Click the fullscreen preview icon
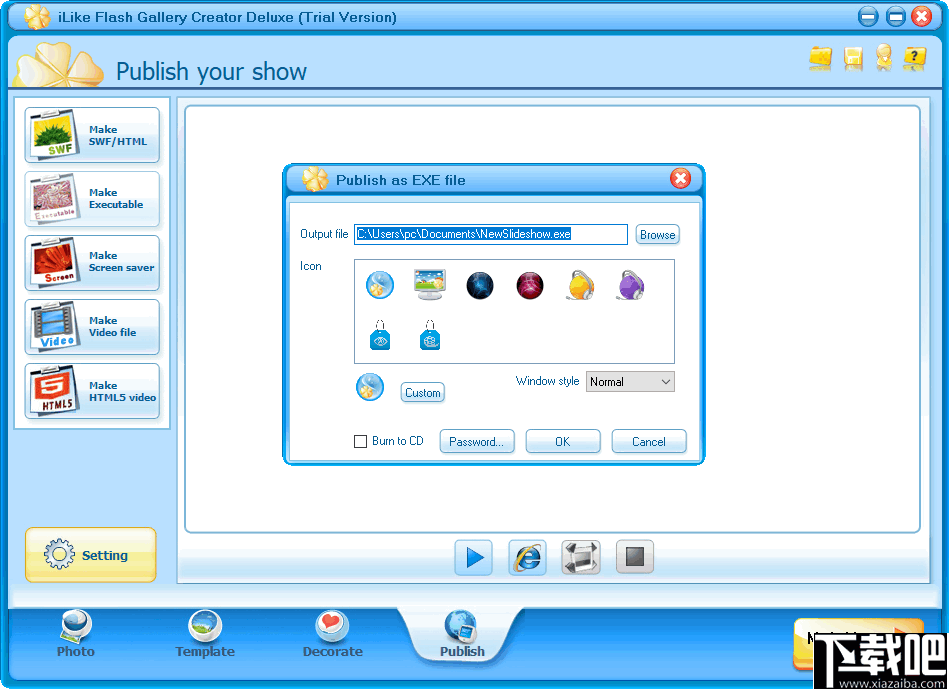Viewport: 949px width, 689px height. coord(581,557)
